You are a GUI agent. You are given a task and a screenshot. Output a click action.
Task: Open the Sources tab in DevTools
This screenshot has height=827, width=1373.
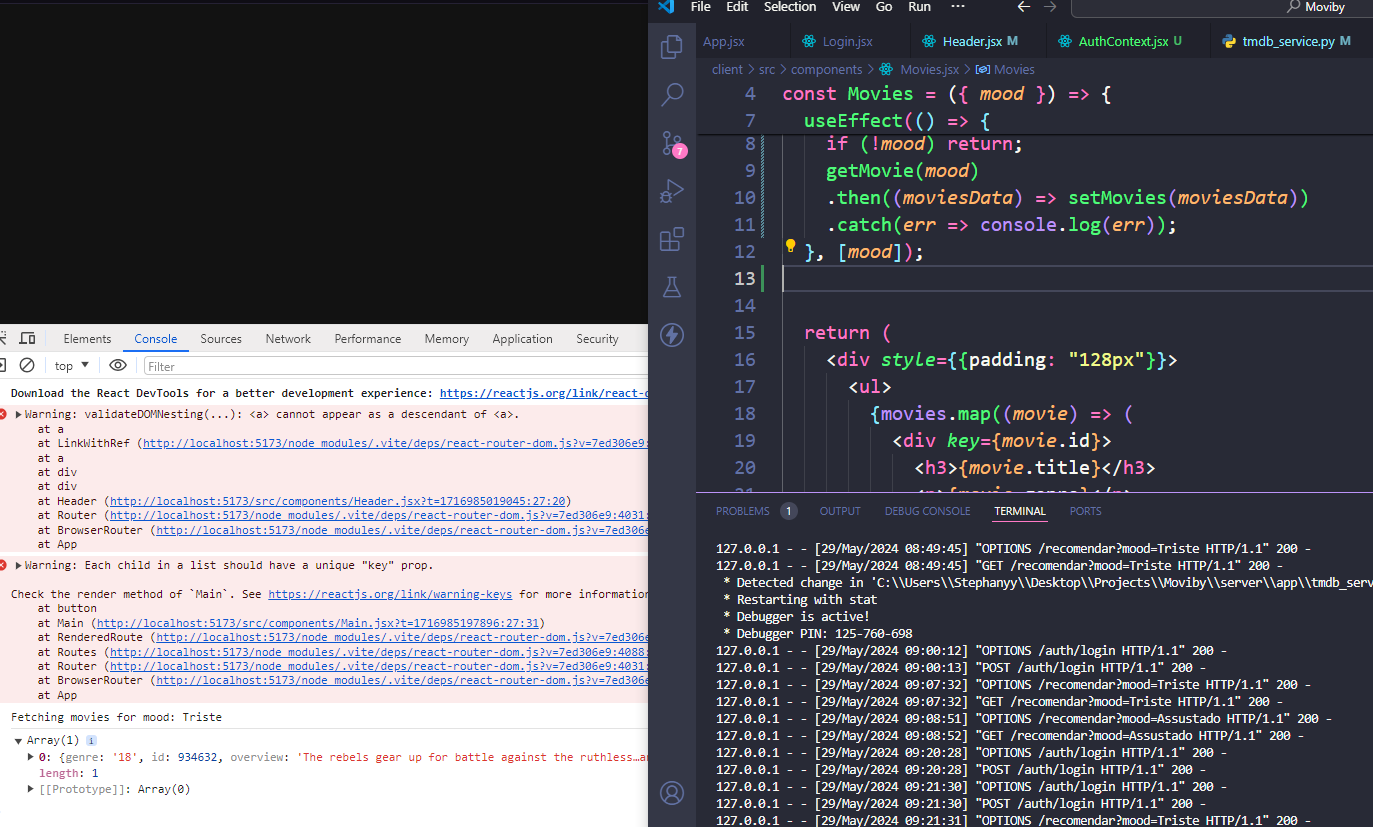click(221, 339)
